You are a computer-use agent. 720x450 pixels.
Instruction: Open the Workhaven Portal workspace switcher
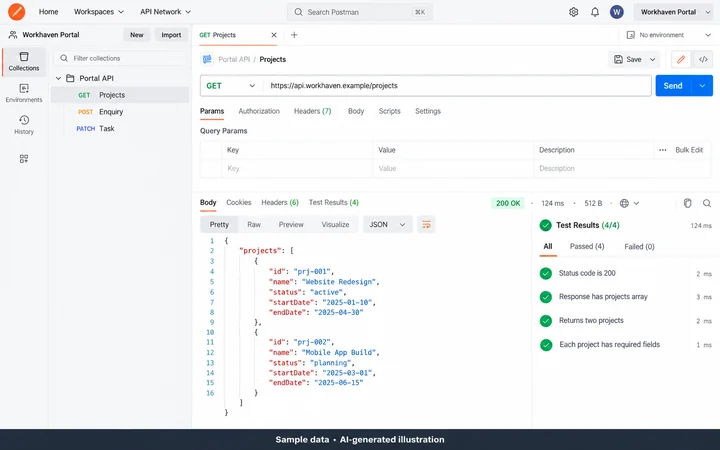coord(673,12)
